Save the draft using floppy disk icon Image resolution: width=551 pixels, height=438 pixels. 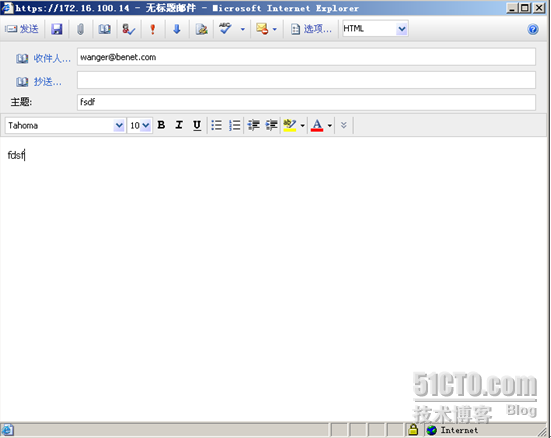tap(57, 29)
